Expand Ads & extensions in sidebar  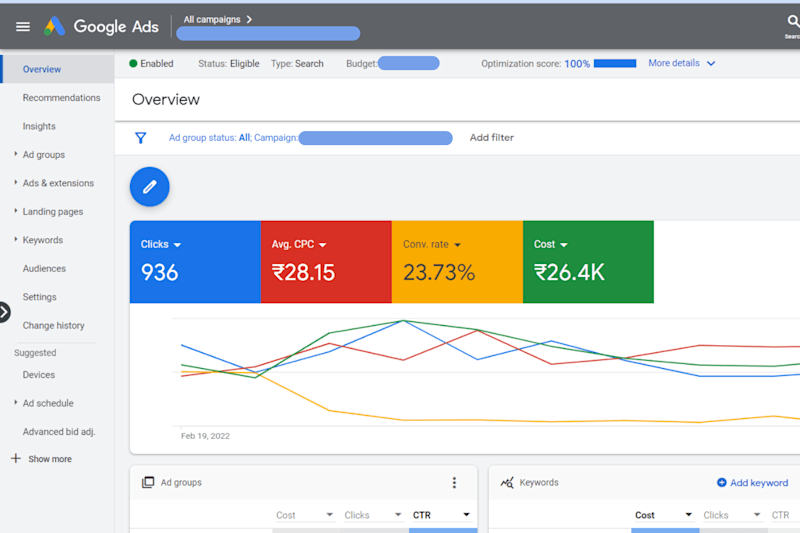(x=15, y=182)
